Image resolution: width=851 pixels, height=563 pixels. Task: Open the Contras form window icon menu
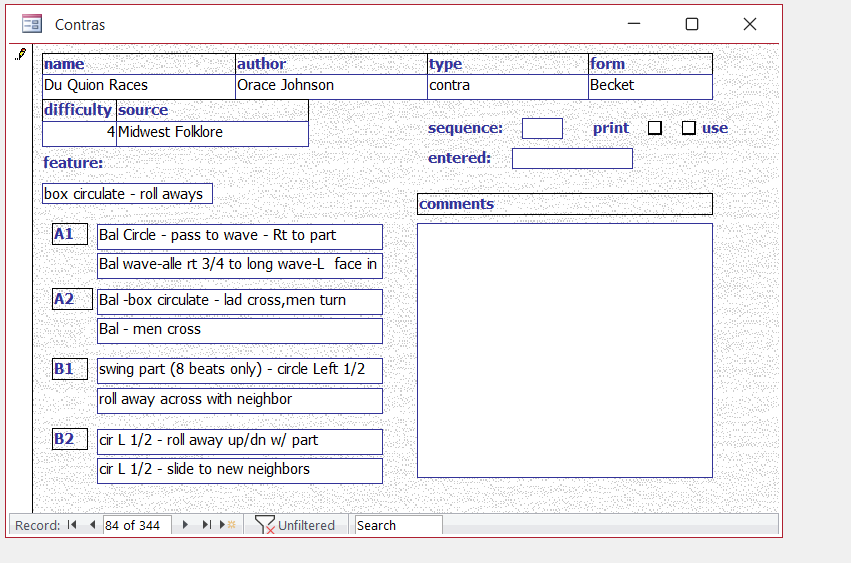coord(32,24)
